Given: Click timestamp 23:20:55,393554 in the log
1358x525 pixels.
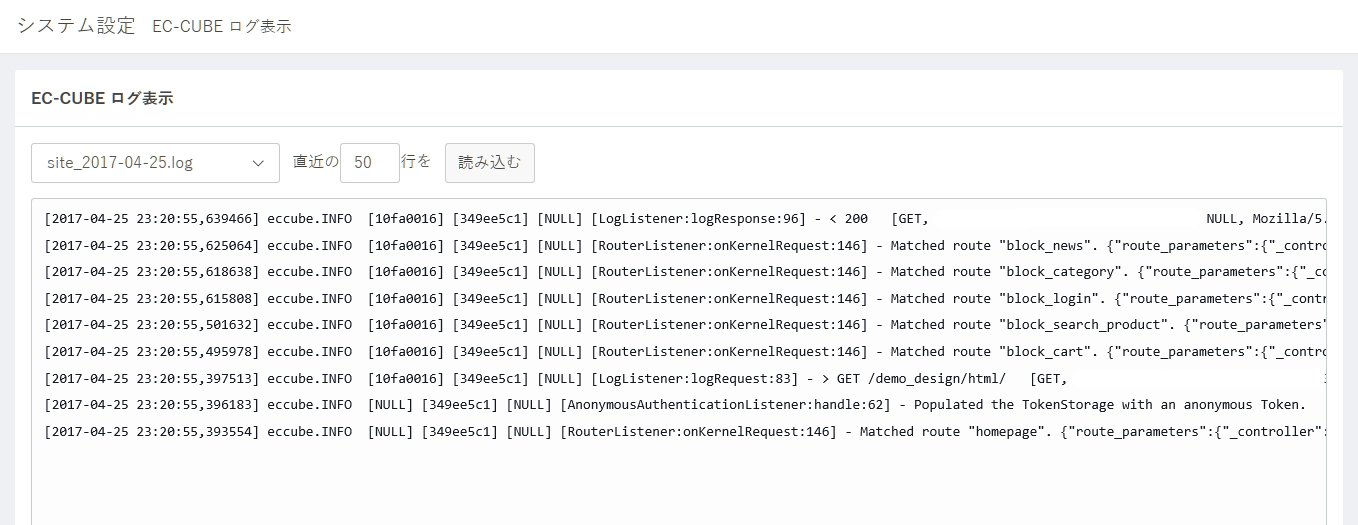Looking at the screenshot, I should tap(194, 432).
